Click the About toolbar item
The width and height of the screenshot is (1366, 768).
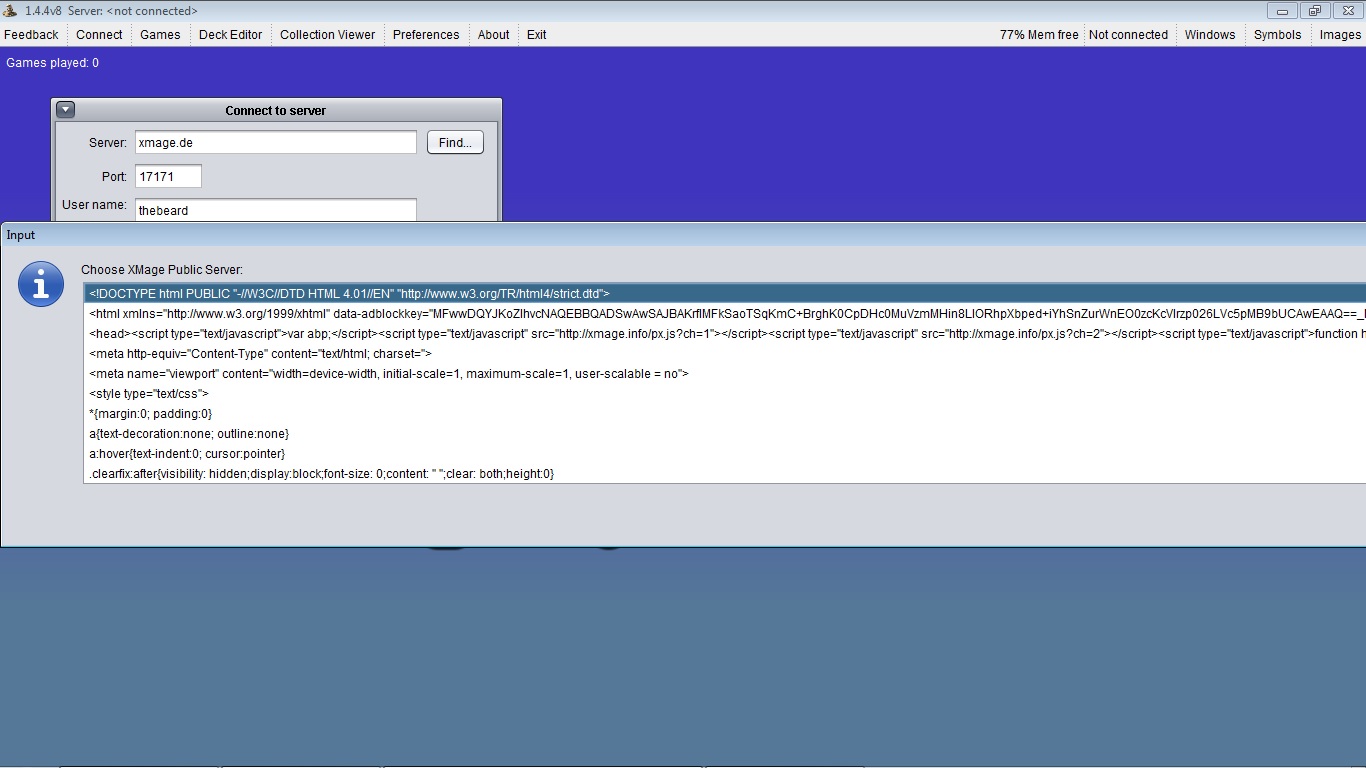(493, 34)
